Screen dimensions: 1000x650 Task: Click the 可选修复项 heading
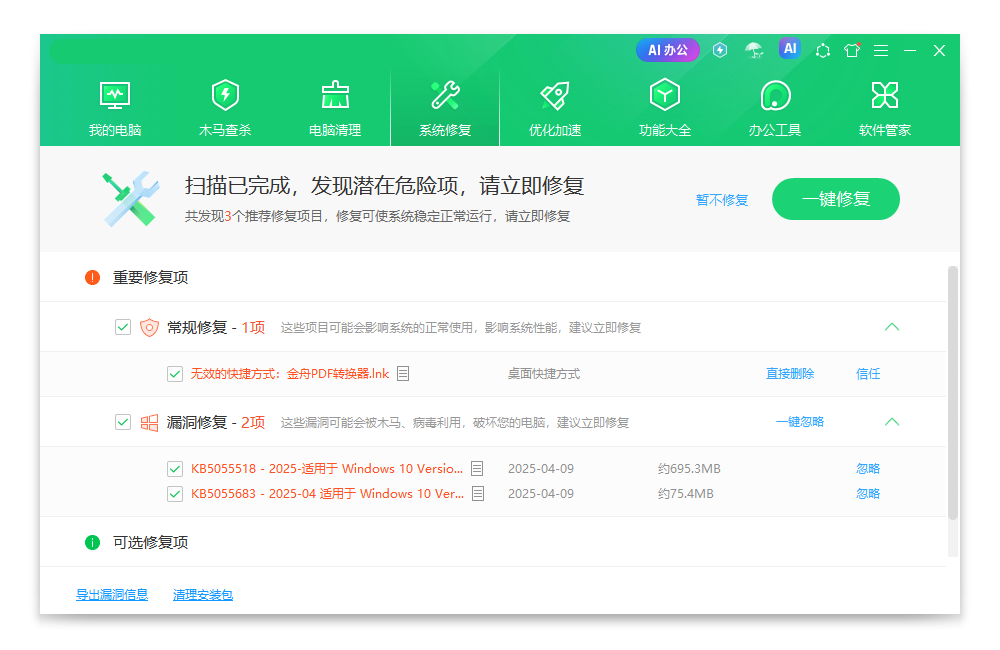[x=151, y=542]
